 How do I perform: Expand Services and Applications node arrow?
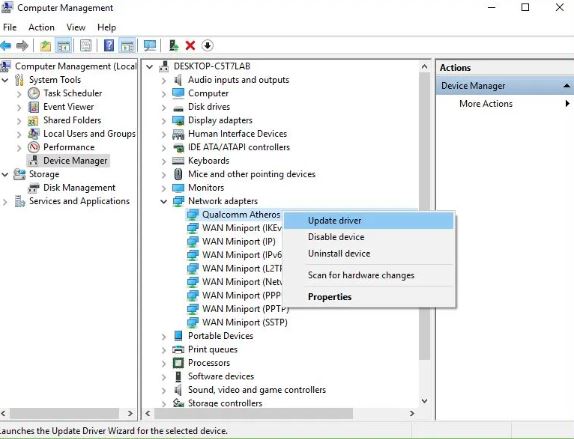coord(5,201)
